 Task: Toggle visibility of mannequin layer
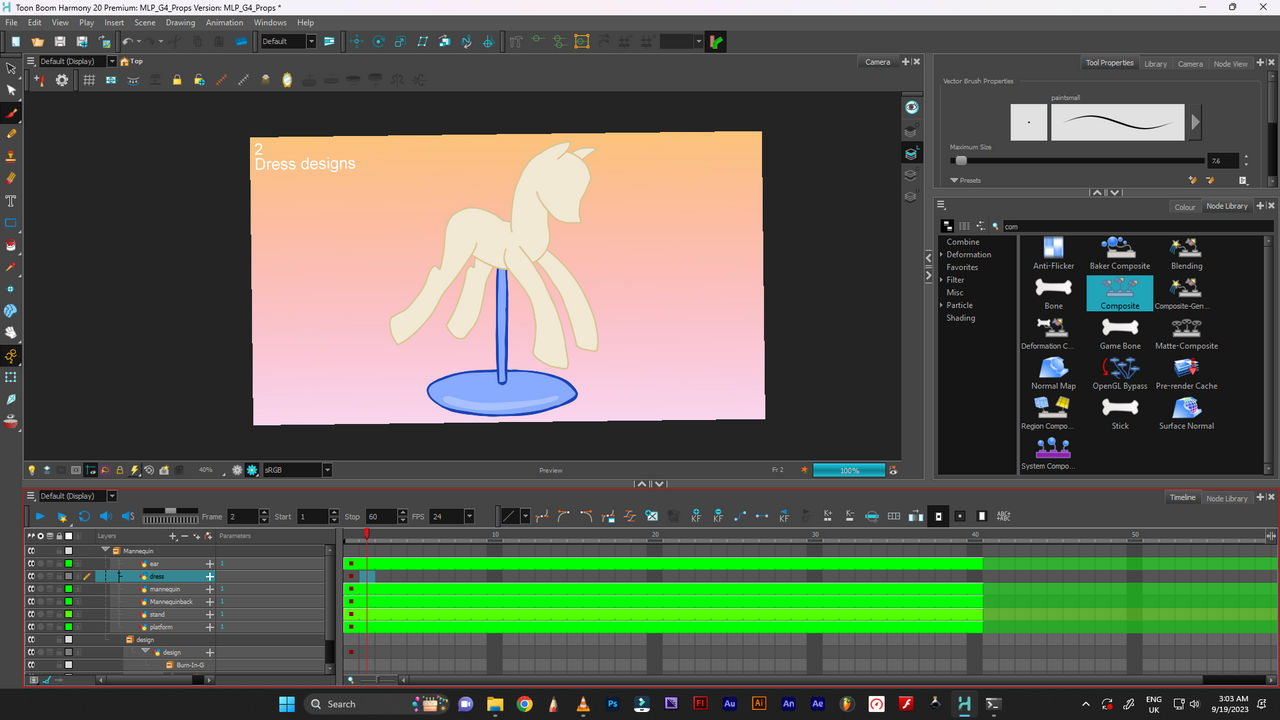coord(32,589)
